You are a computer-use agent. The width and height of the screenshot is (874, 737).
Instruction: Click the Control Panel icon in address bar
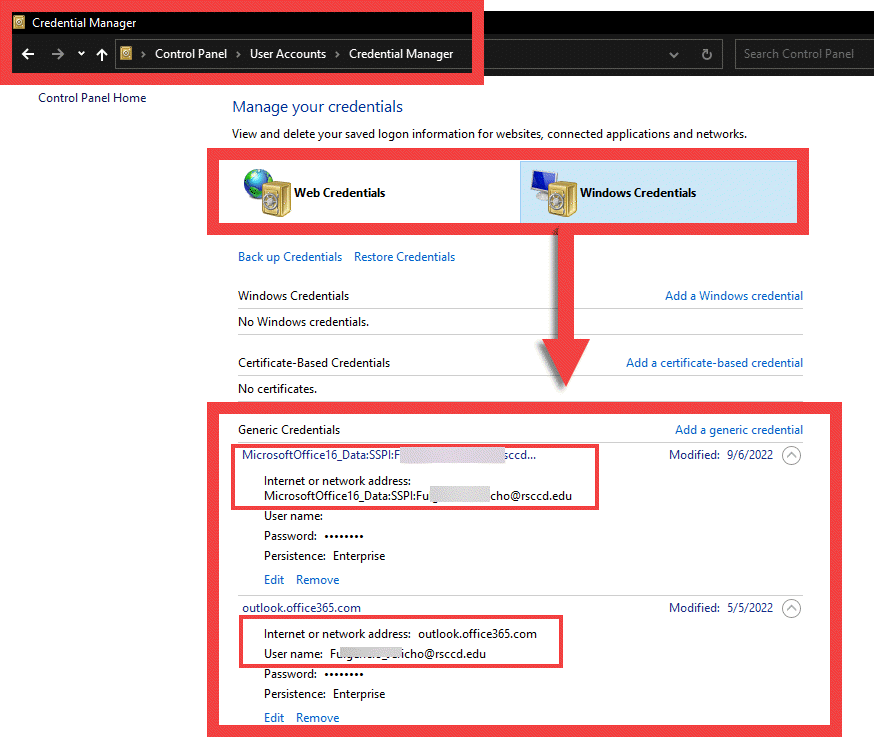pyautogui.click(x=127, y=54)
